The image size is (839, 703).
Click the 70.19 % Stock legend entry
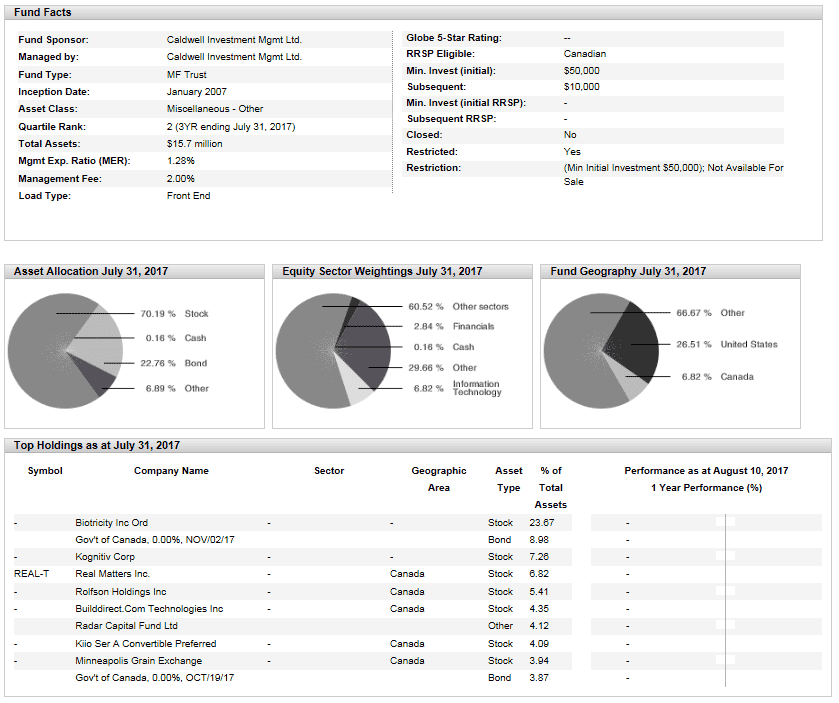pos(174,314)
